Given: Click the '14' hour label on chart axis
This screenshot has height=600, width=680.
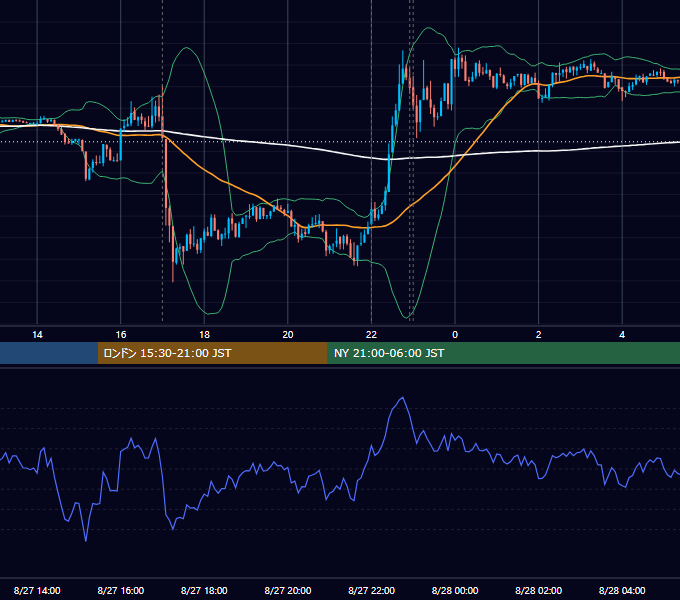Looking at the screenshot, I should pos(37,335).
